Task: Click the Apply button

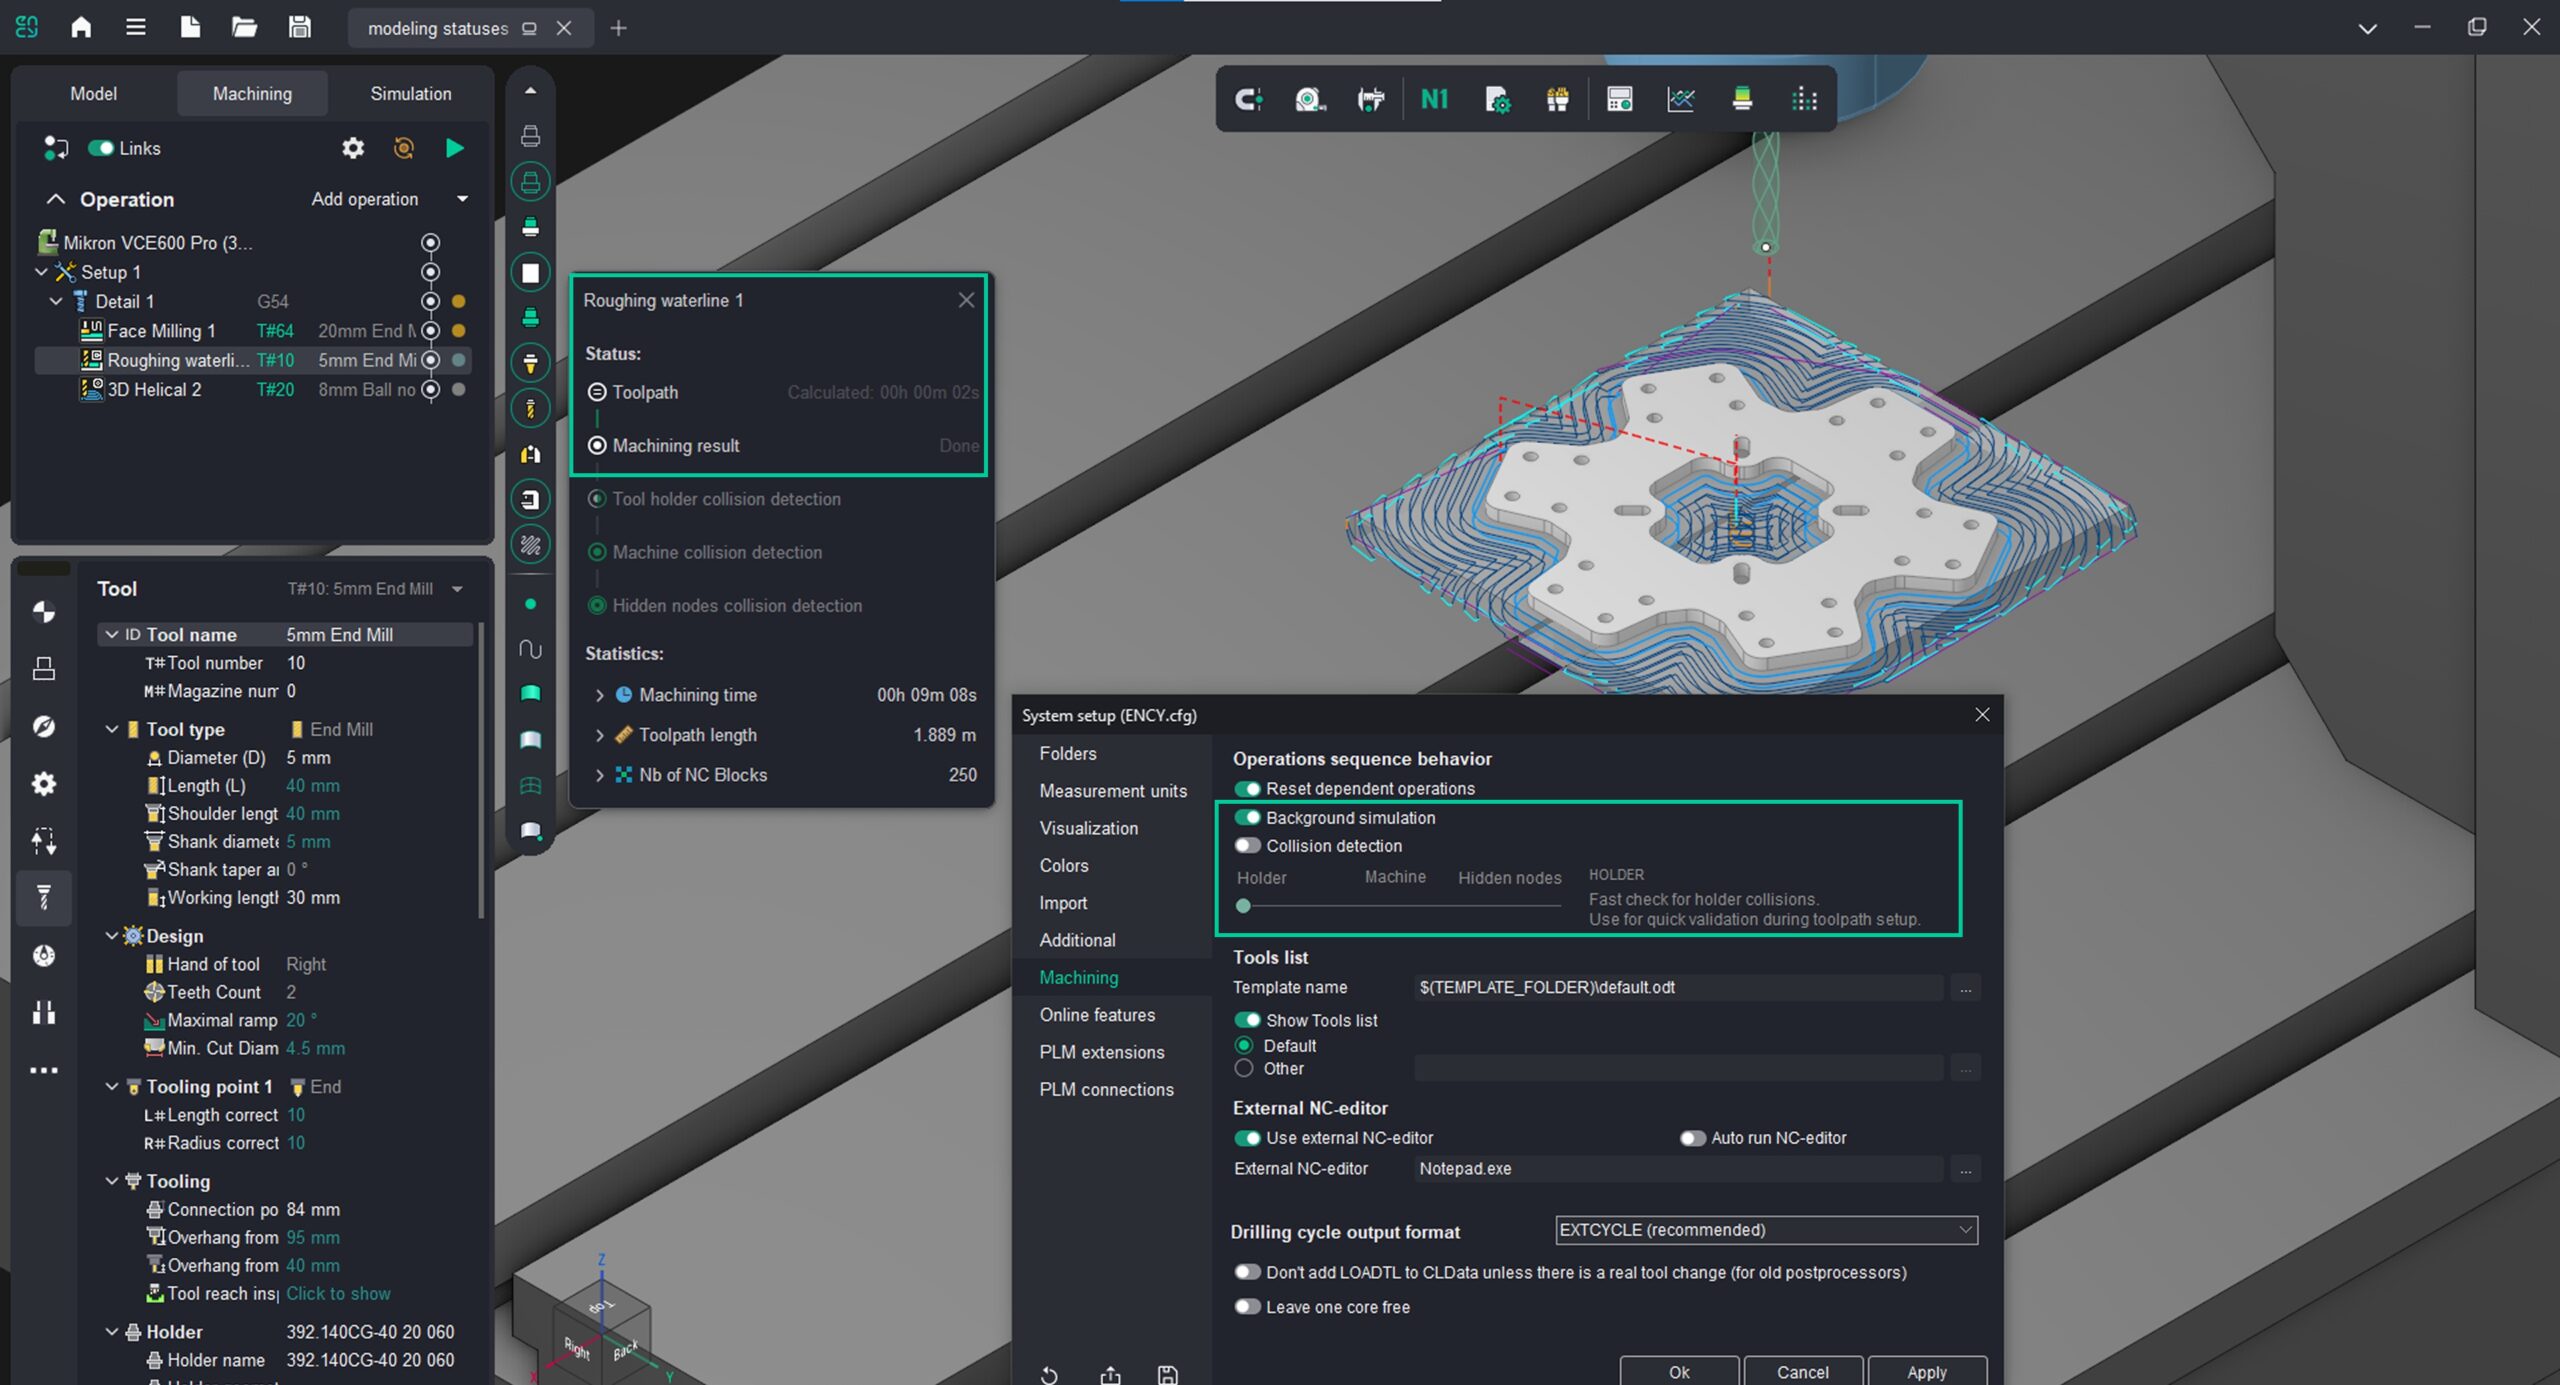Action: click(1926, 1372)
